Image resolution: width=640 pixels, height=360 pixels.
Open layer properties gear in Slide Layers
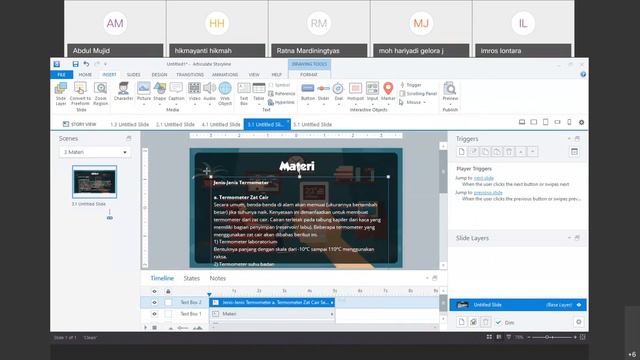click(578, 322)
